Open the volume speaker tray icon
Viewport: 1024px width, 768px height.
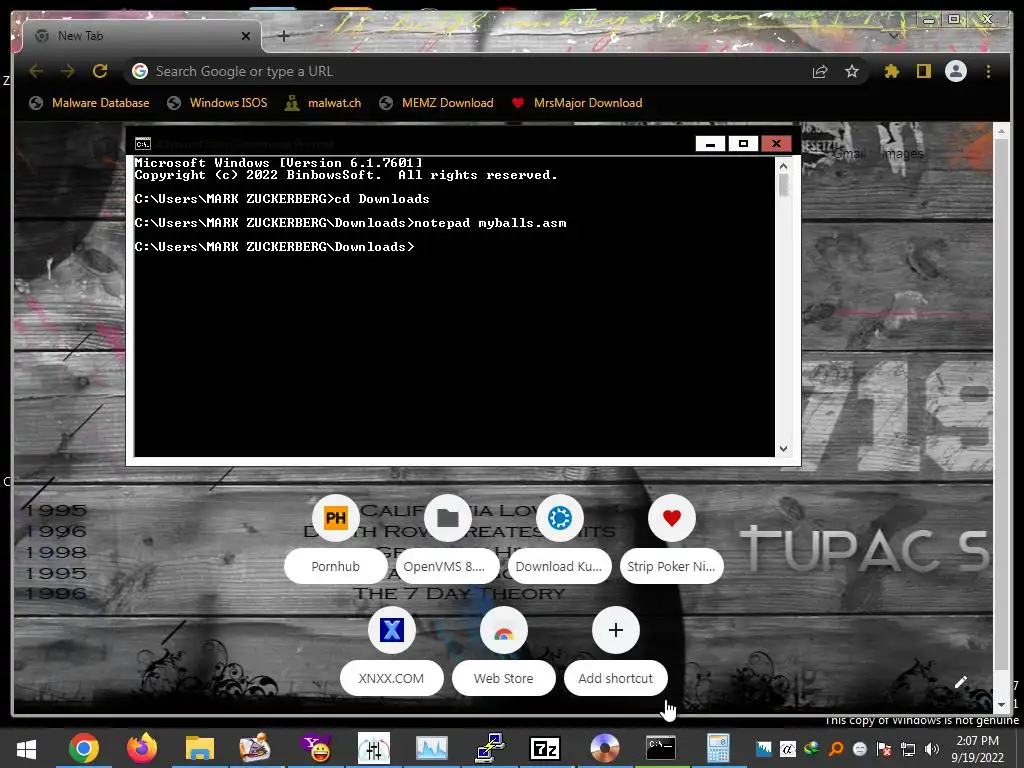pos(932,749)
